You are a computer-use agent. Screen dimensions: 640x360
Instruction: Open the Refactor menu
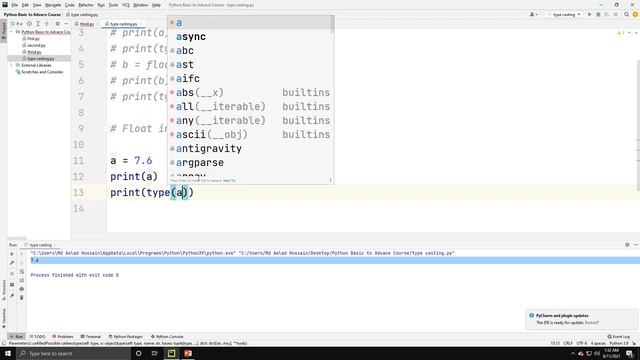[86, 5]
